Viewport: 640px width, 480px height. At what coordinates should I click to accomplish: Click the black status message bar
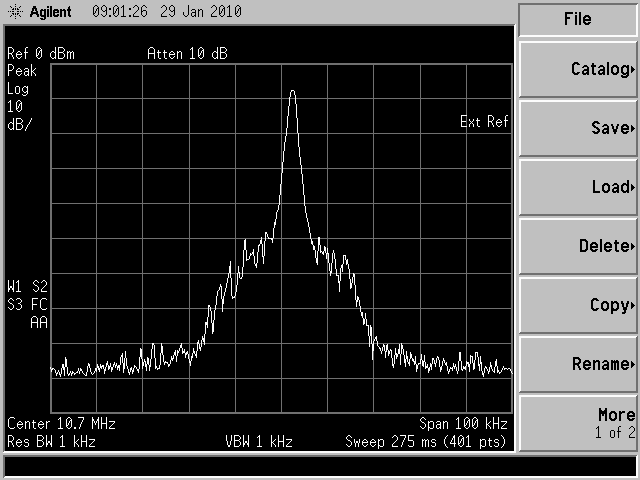coord(320,467)
